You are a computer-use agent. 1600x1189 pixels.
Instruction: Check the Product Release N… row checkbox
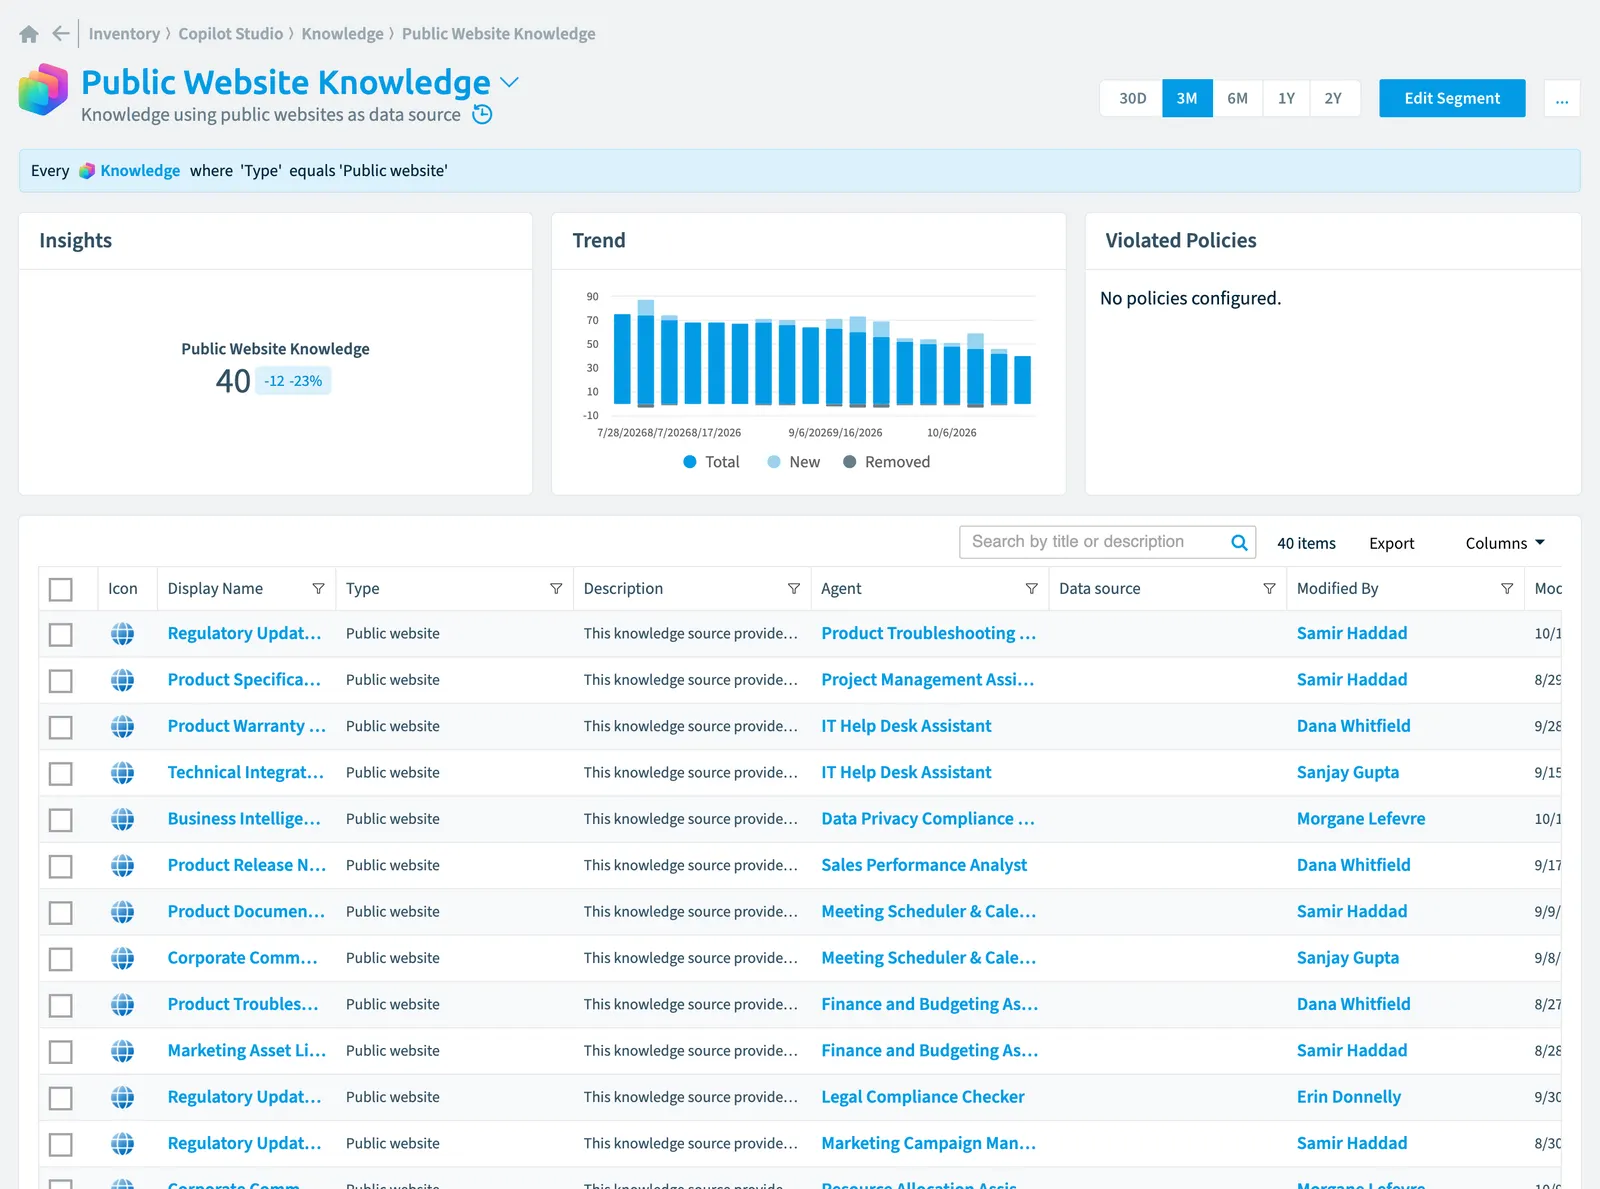tap(61, 866)
